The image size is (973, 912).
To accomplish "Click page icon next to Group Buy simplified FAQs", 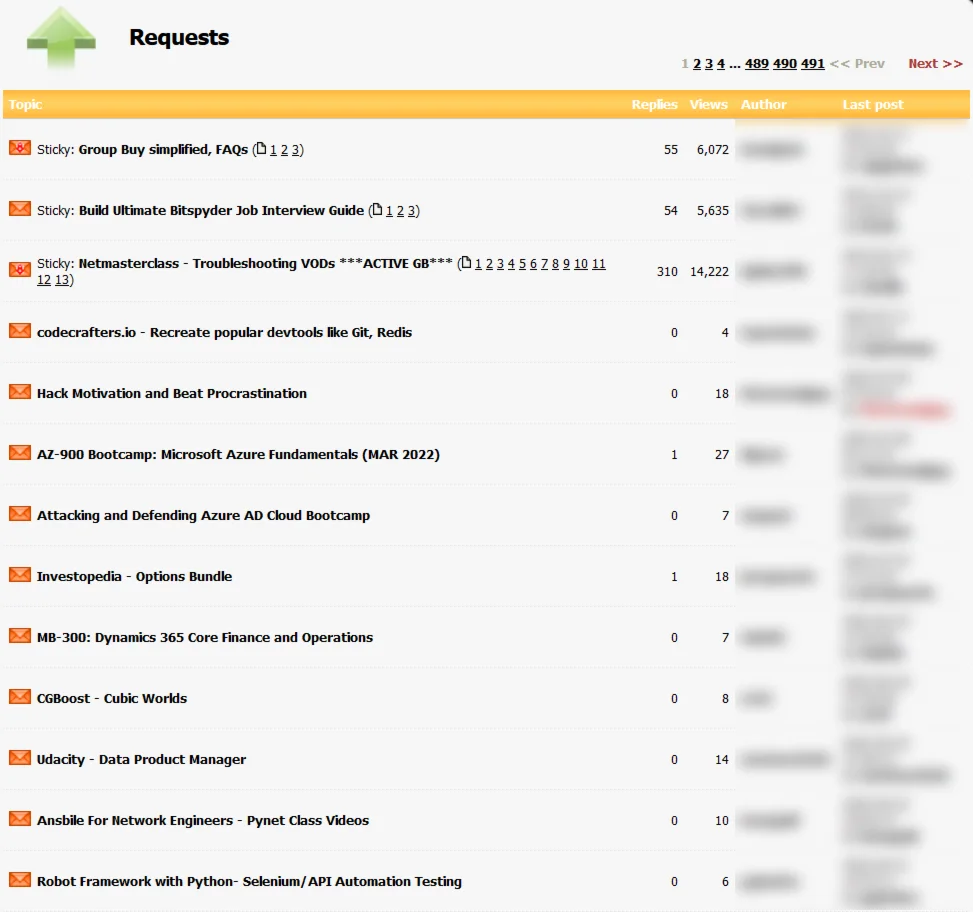I will (x=261, y=149).
